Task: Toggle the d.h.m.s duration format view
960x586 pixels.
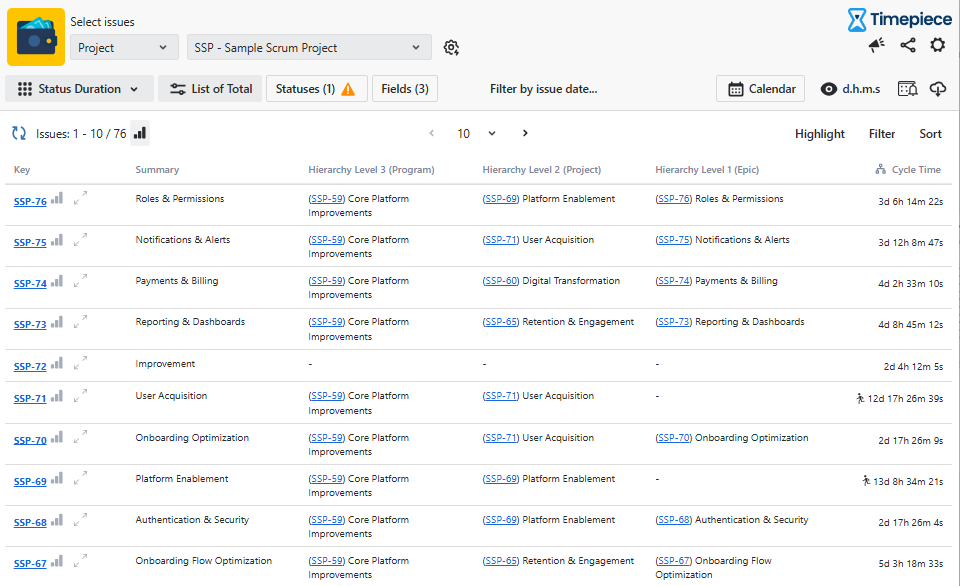Action: [x=851, y=89]
